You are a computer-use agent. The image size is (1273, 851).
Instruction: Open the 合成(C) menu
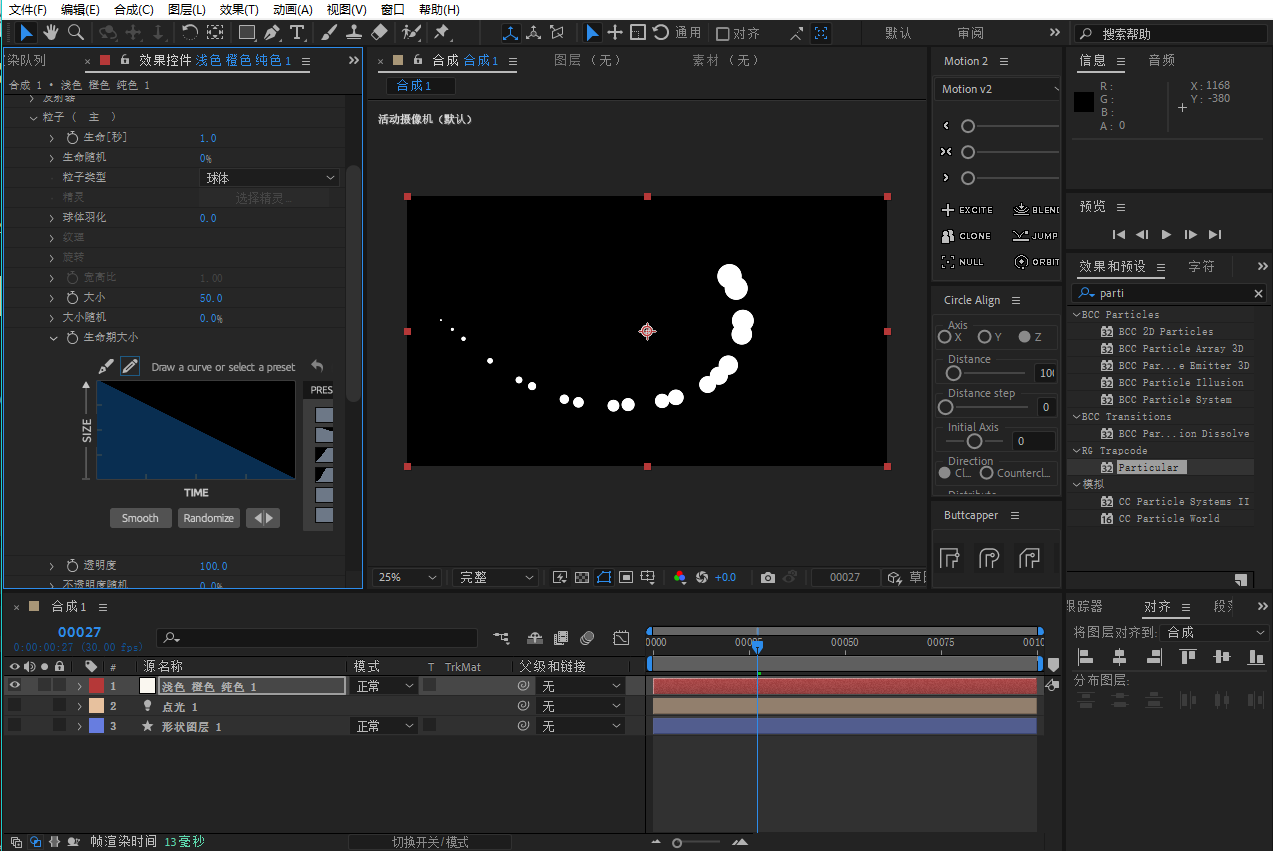pos(134,9)
